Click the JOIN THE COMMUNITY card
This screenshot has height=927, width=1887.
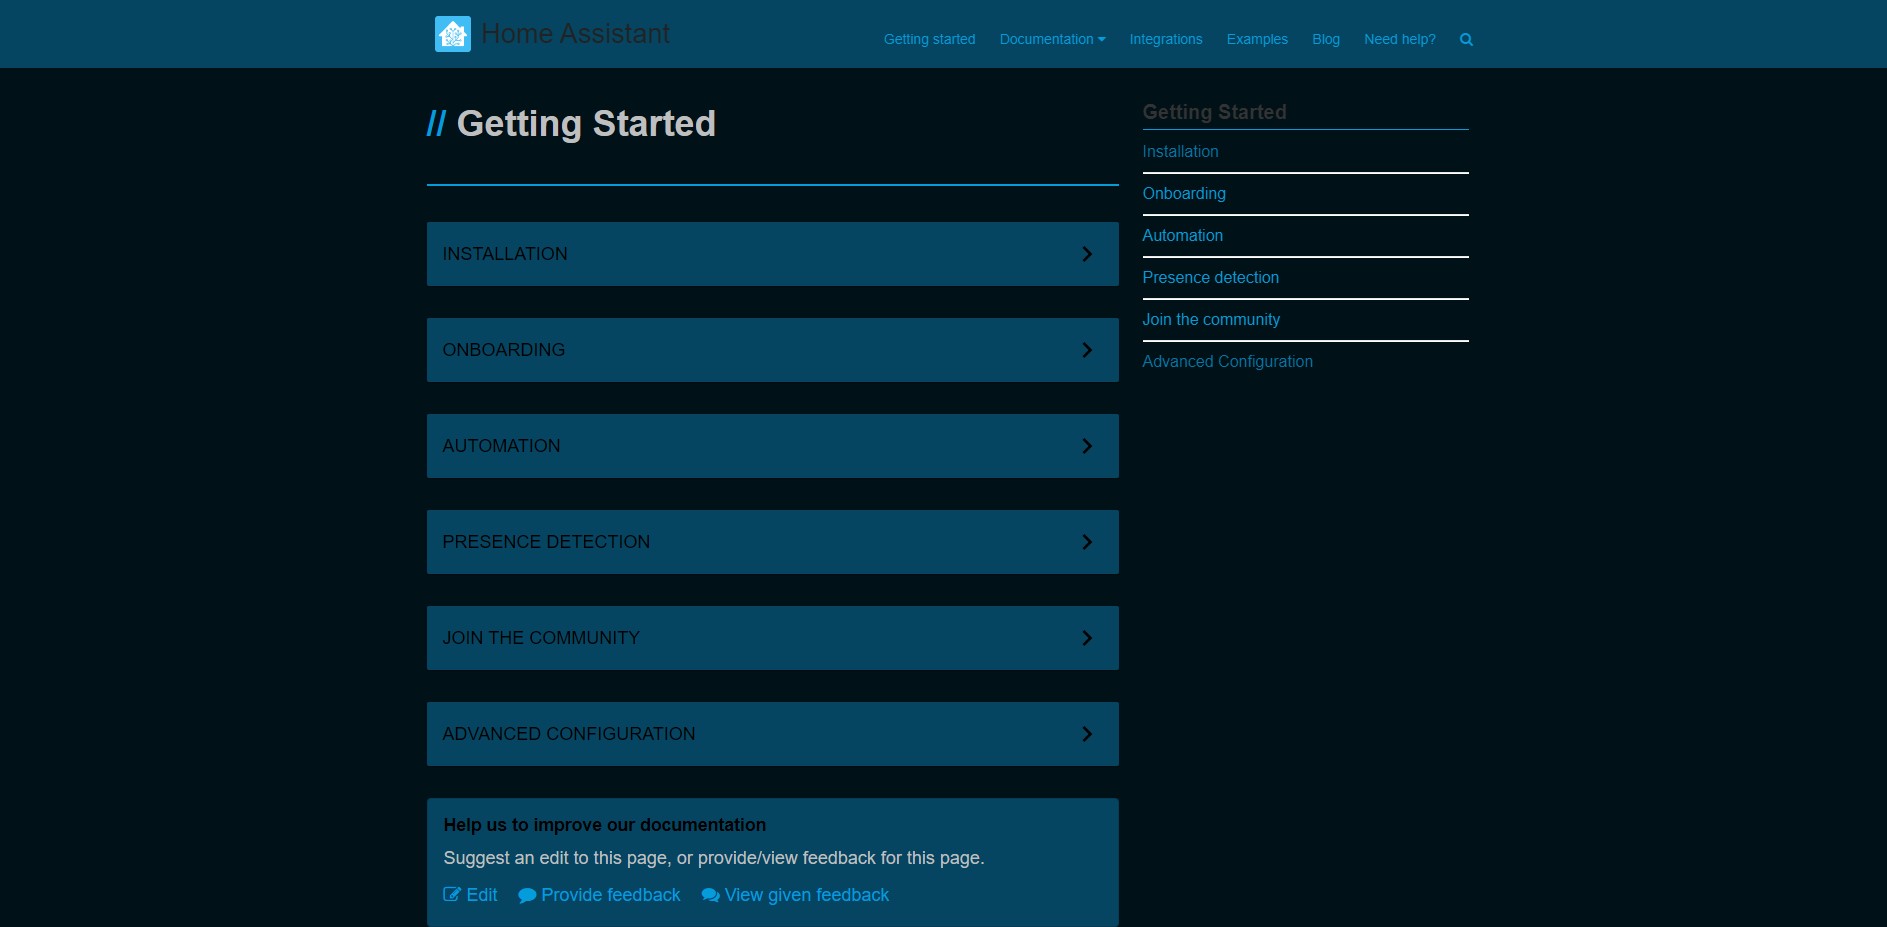(772, 637)
